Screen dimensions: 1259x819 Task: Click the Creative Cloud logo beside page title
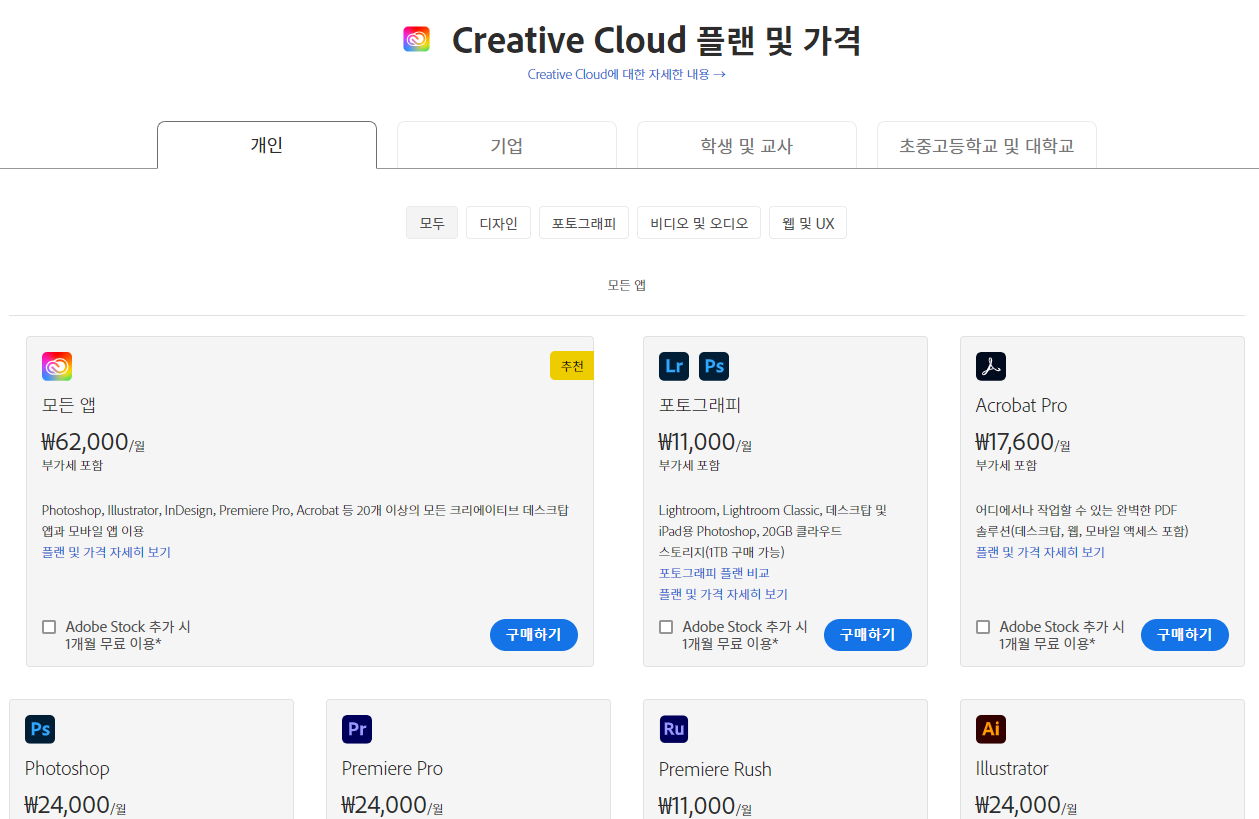point(416,39)
